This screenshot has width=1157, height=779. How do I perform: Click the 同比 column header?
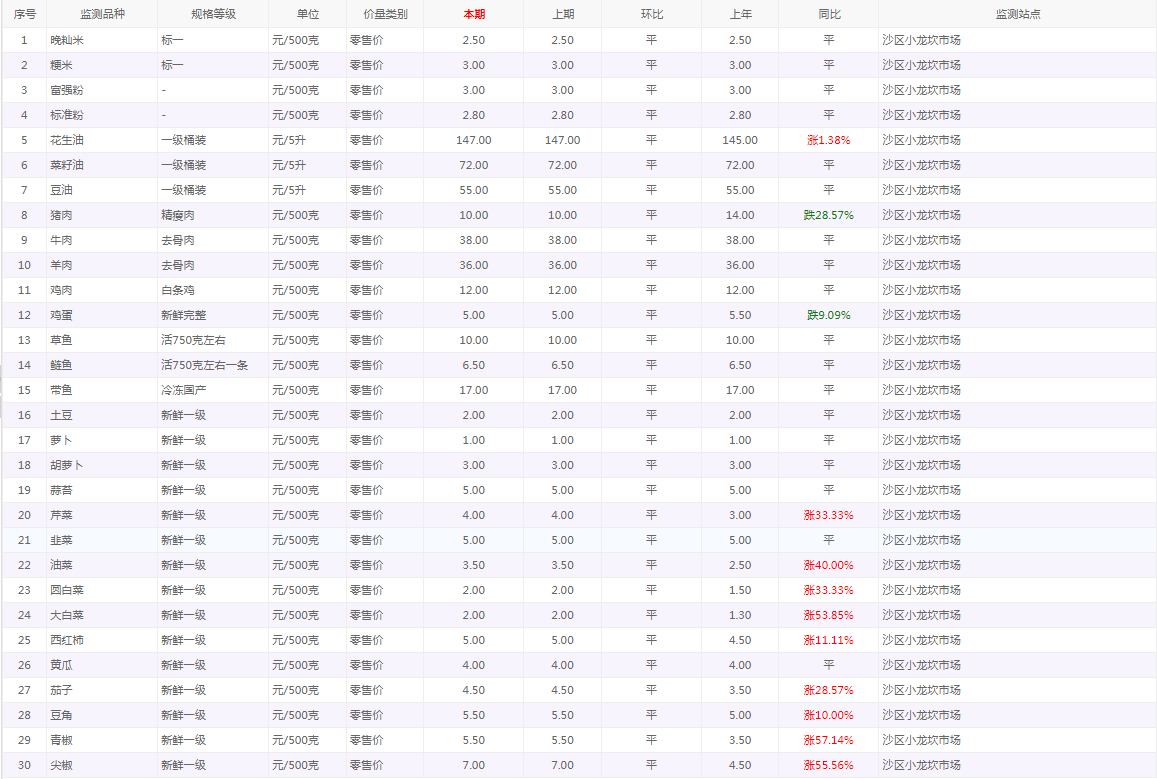point(828,14)
